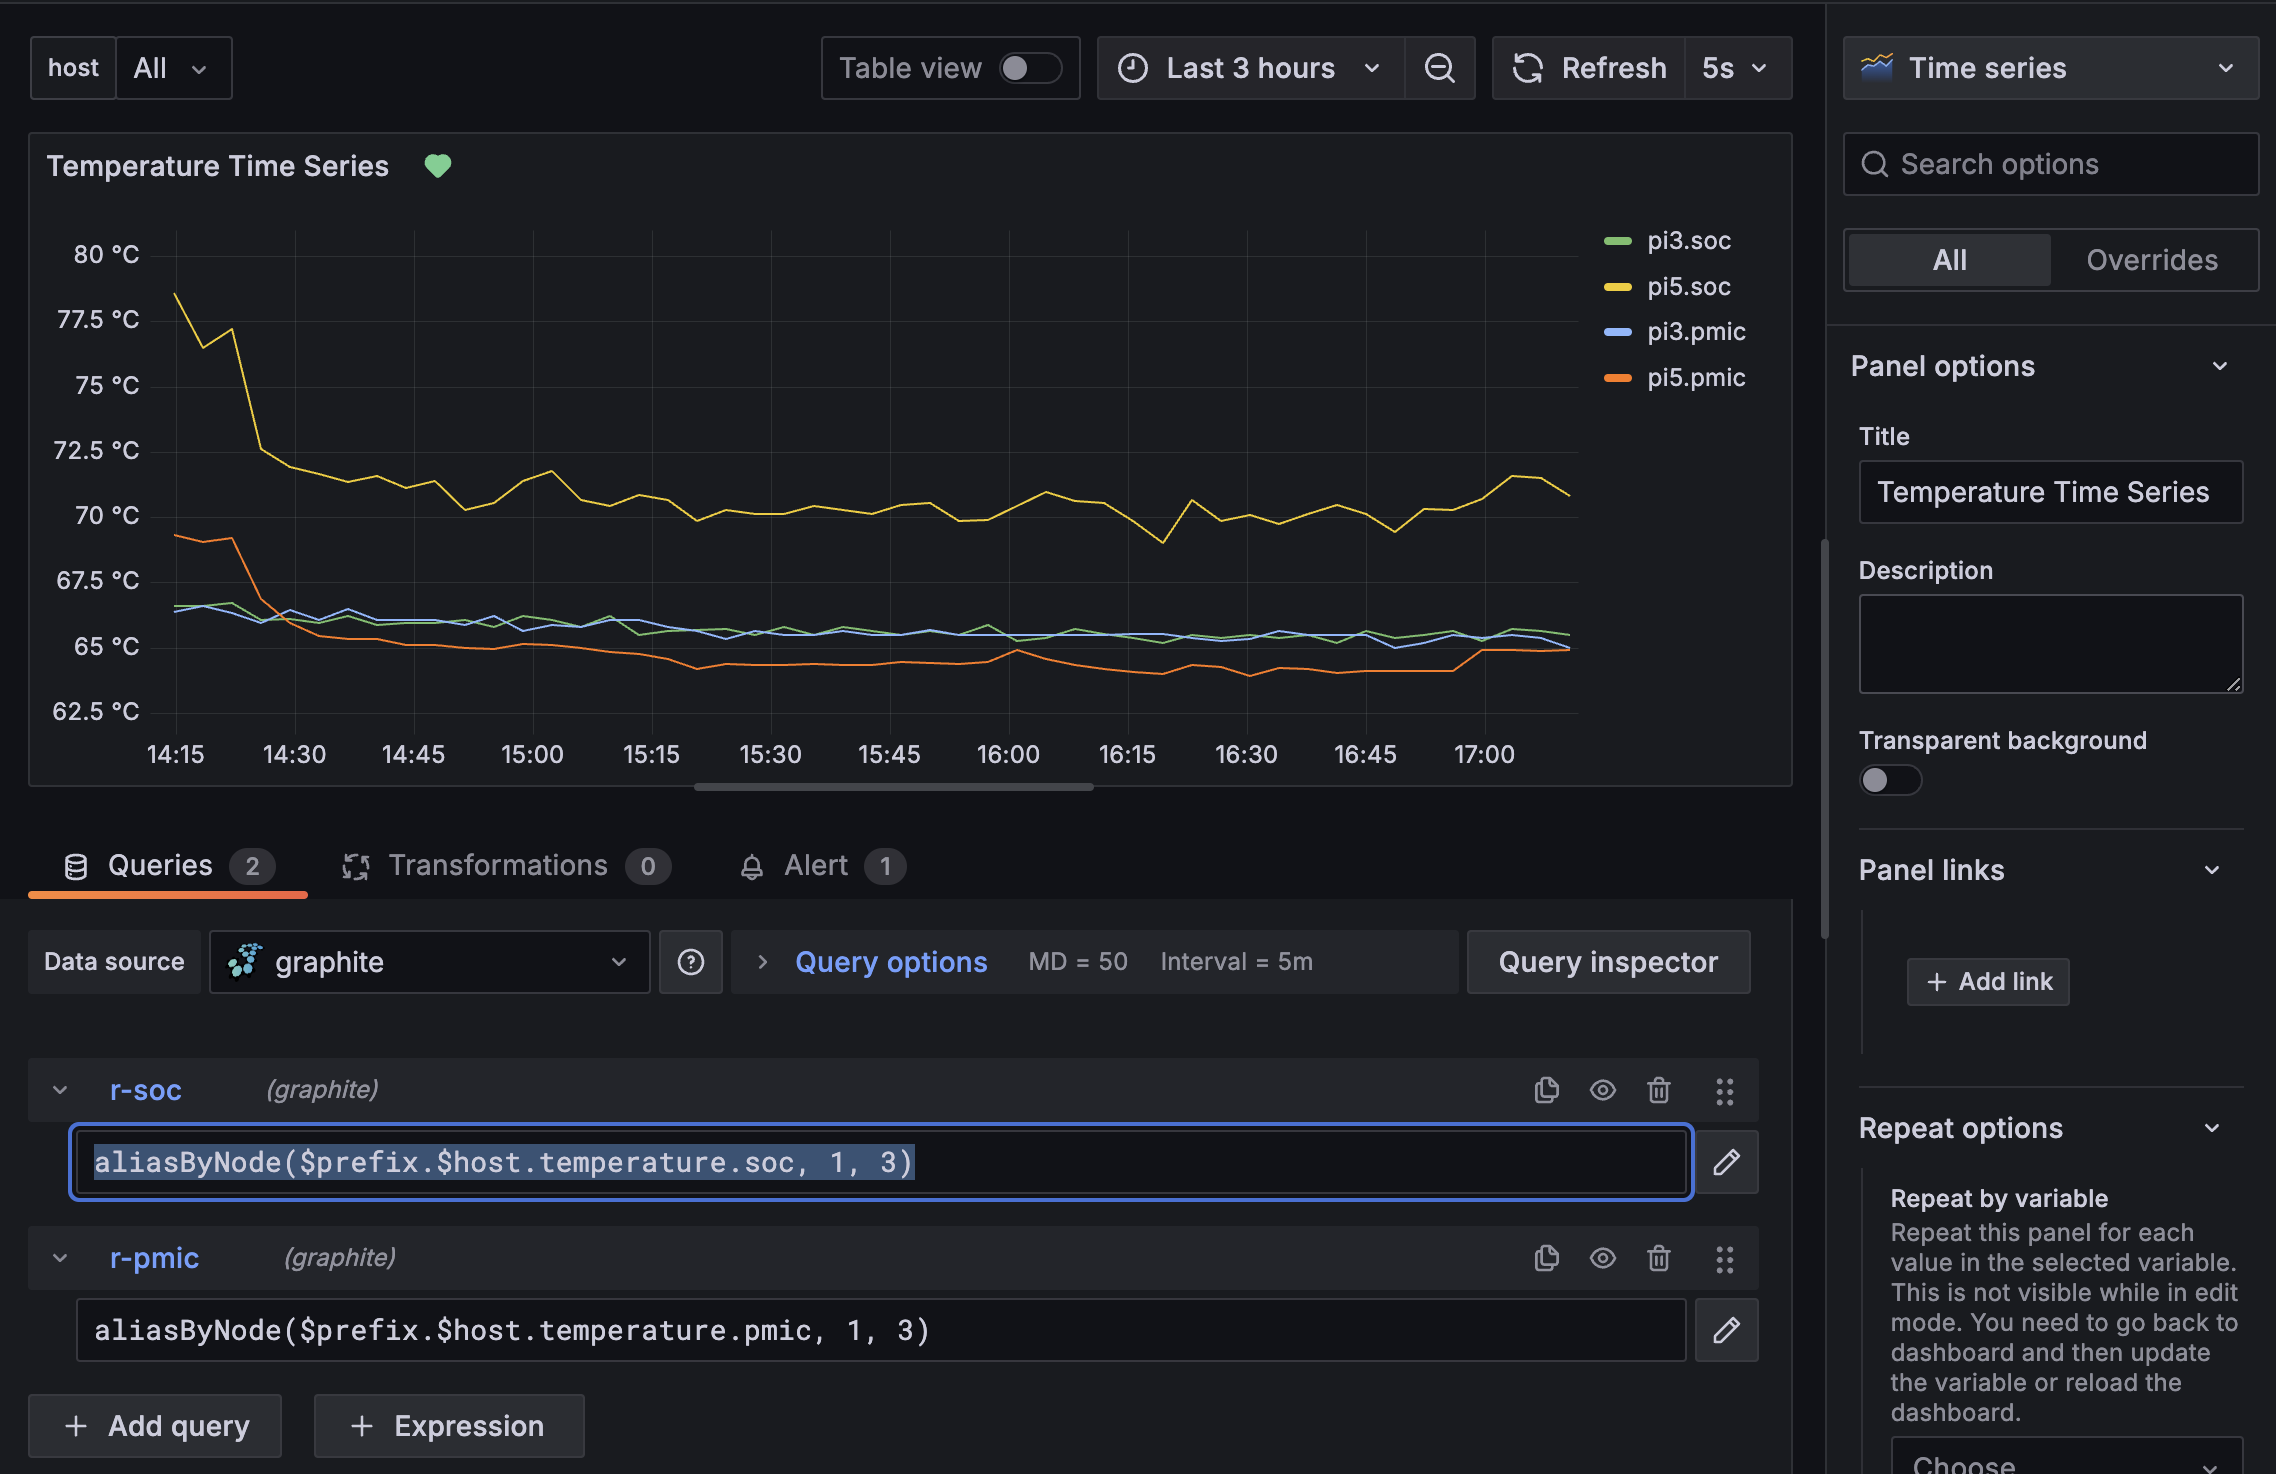Toggle Transparent background on
2276x1474 pixels.
[x=1889, y=780]
